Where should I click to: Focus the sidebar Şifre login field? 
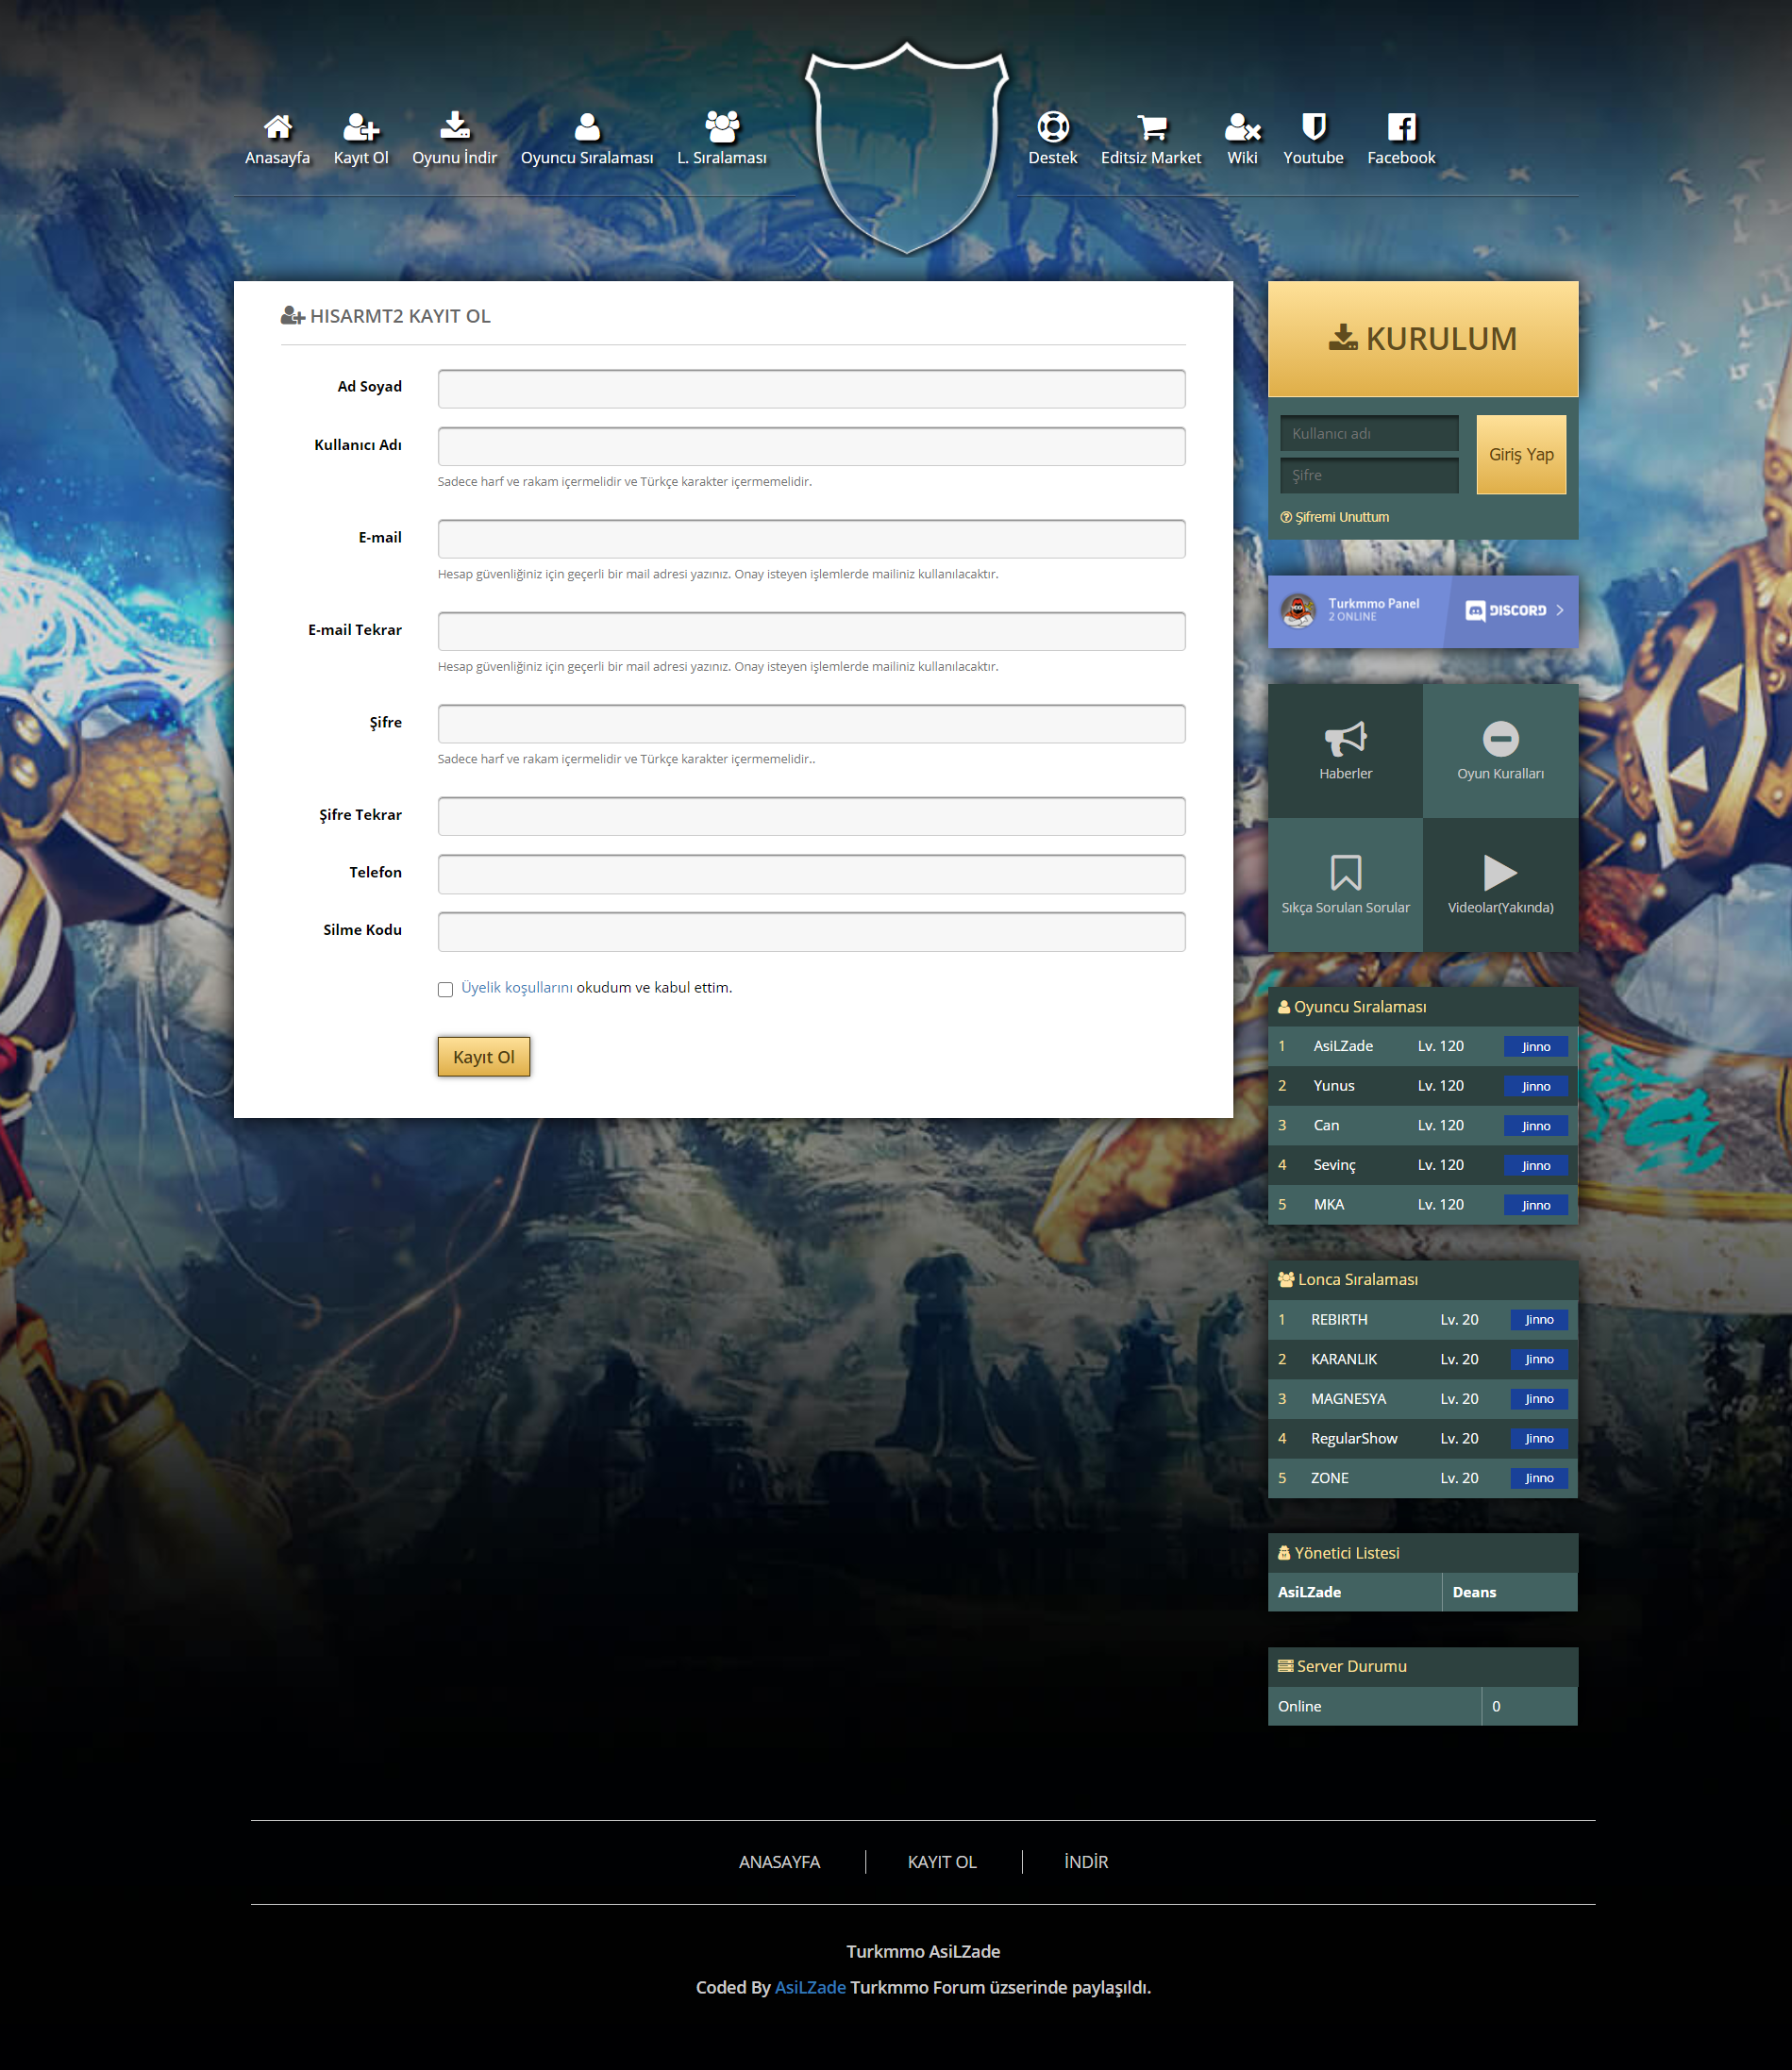pos(1369,475)
